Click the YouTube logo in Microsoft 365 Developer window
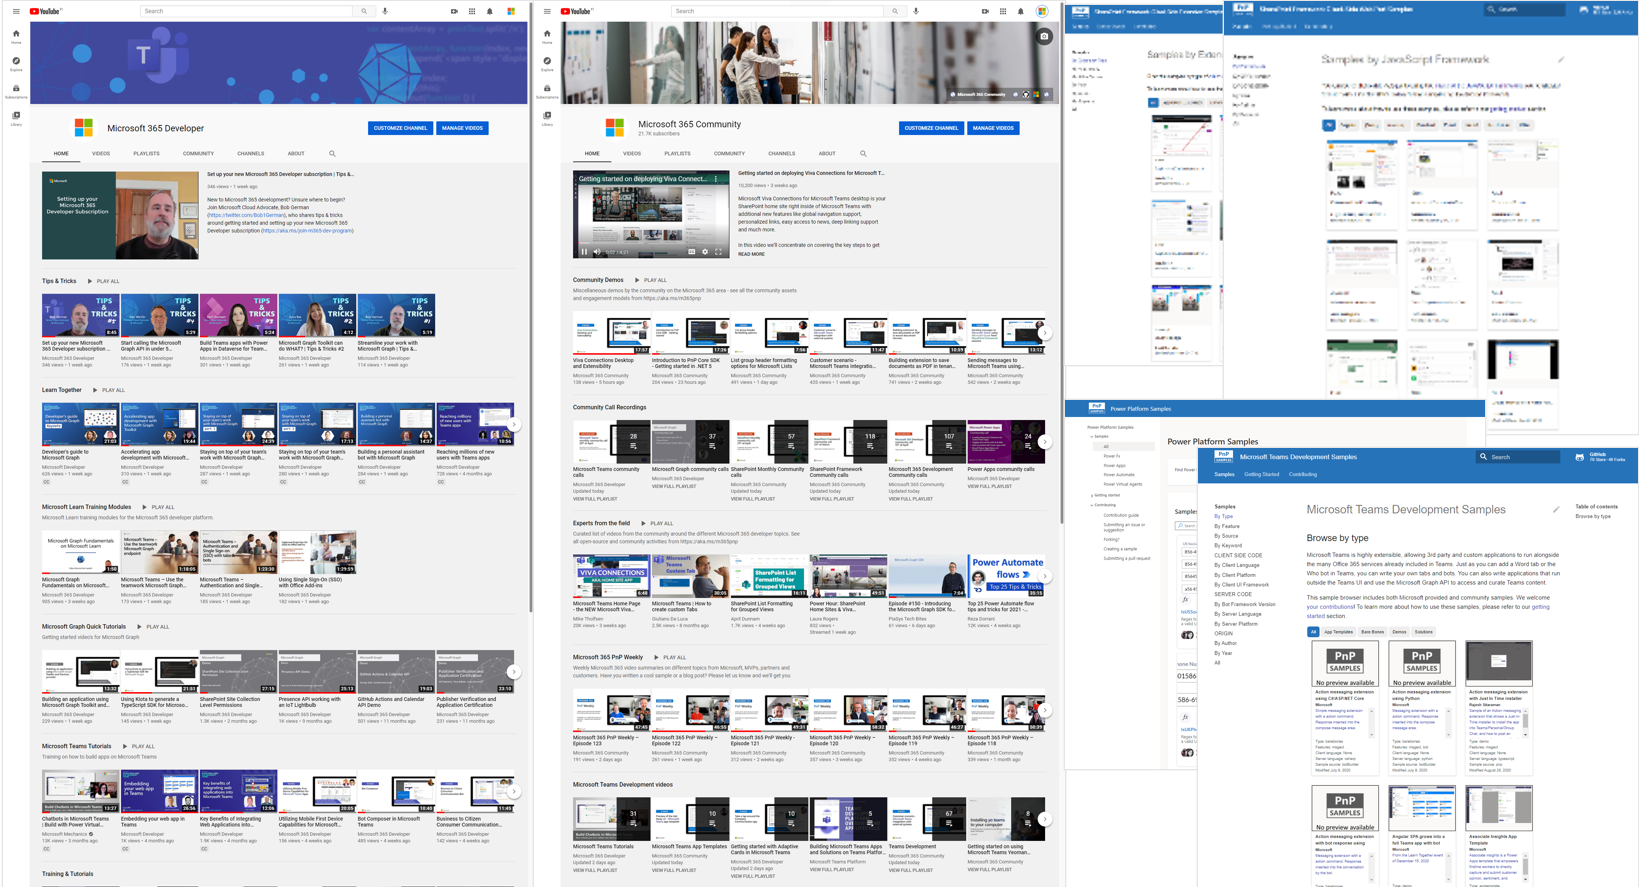Viewport: 1639px width, 887px height. pyautogui.click(x=46, y=11)
